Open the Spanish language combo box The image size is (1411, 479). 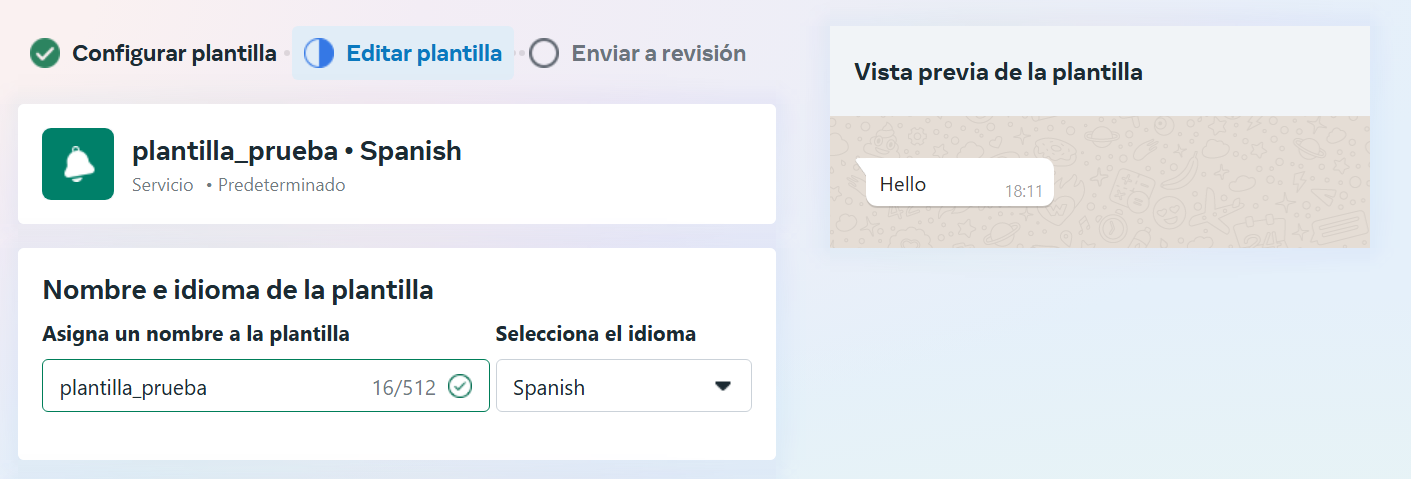click(x=623, y=386)
